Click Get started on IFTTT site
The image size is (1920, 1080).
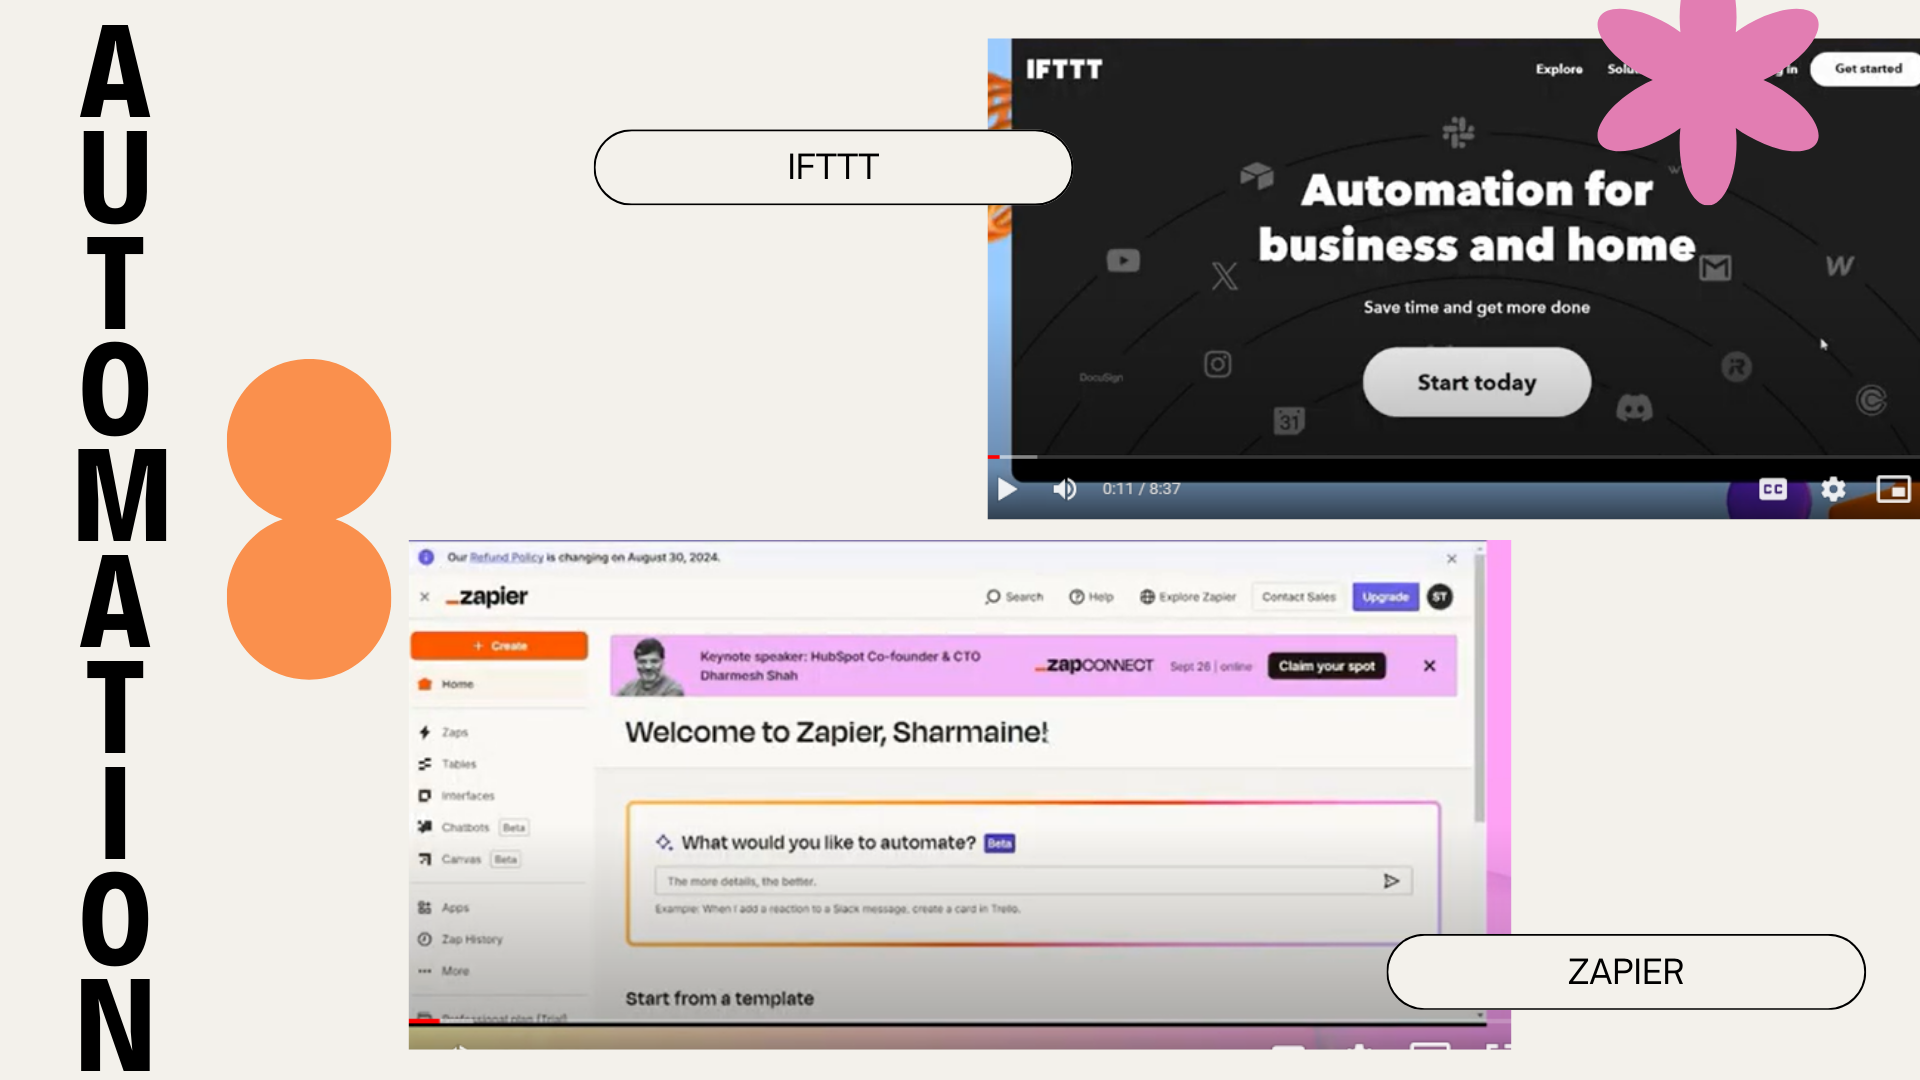[1867, 69]
